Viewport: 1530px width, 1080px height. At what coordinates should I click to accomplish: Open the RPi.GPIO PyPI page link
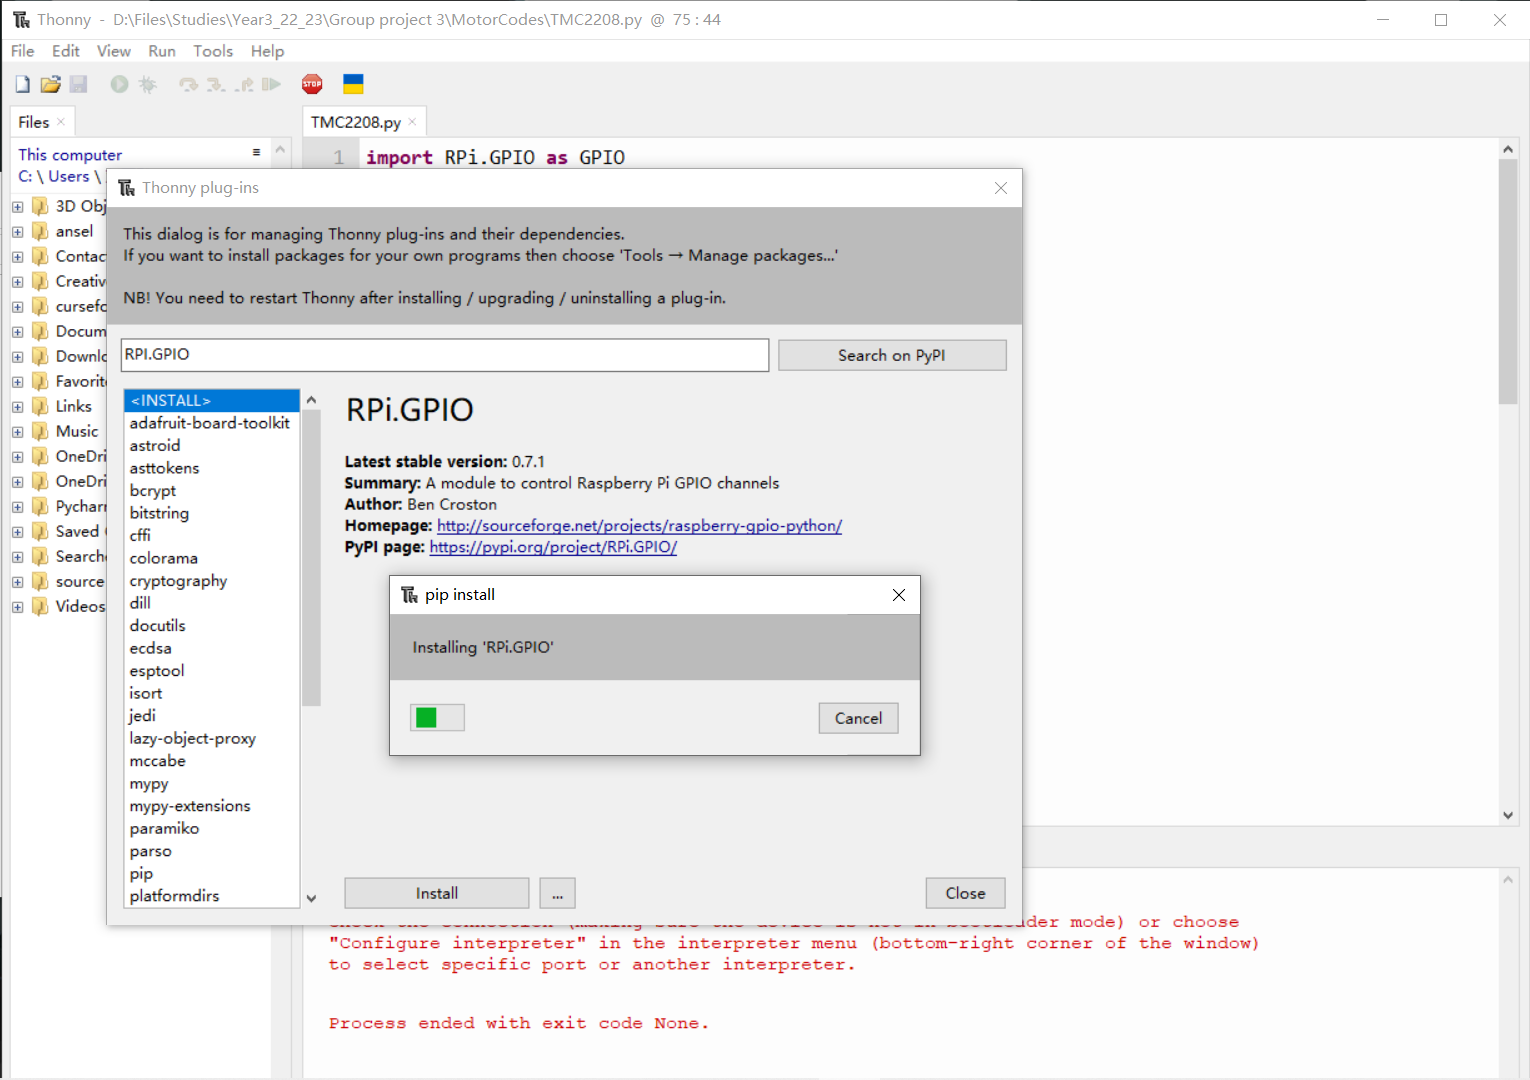click(x=553, y=547)
